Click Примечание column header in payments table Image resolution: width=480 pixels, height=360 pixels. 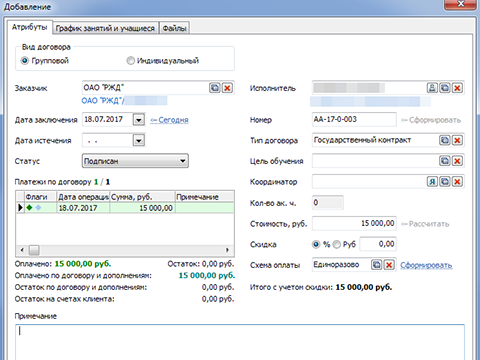coord(205,197)
